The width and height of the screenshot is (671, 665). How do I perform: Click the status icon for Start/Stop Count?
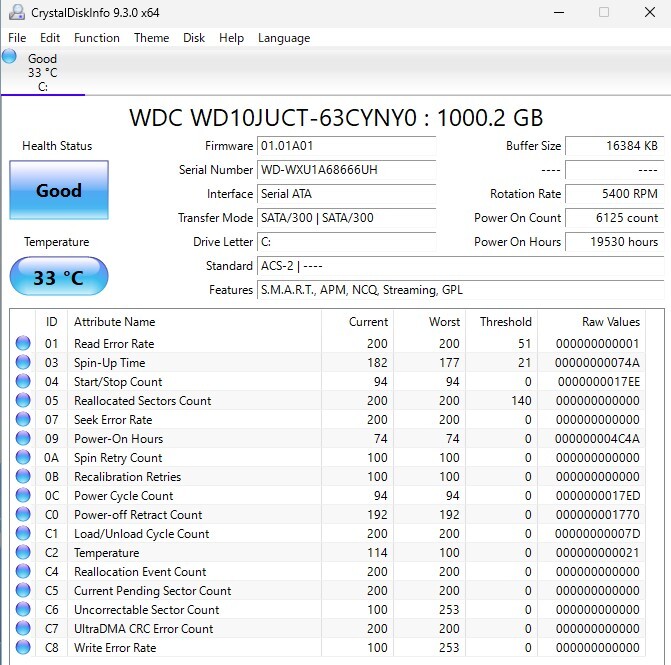tap(23, 381)
